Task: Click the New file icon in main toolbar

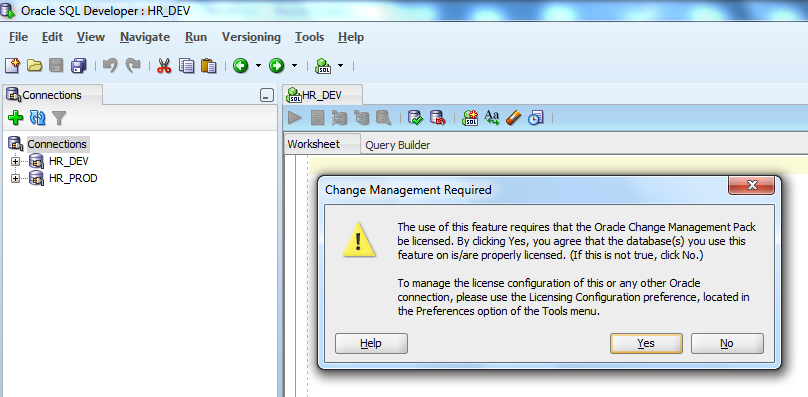Action: 12,65
